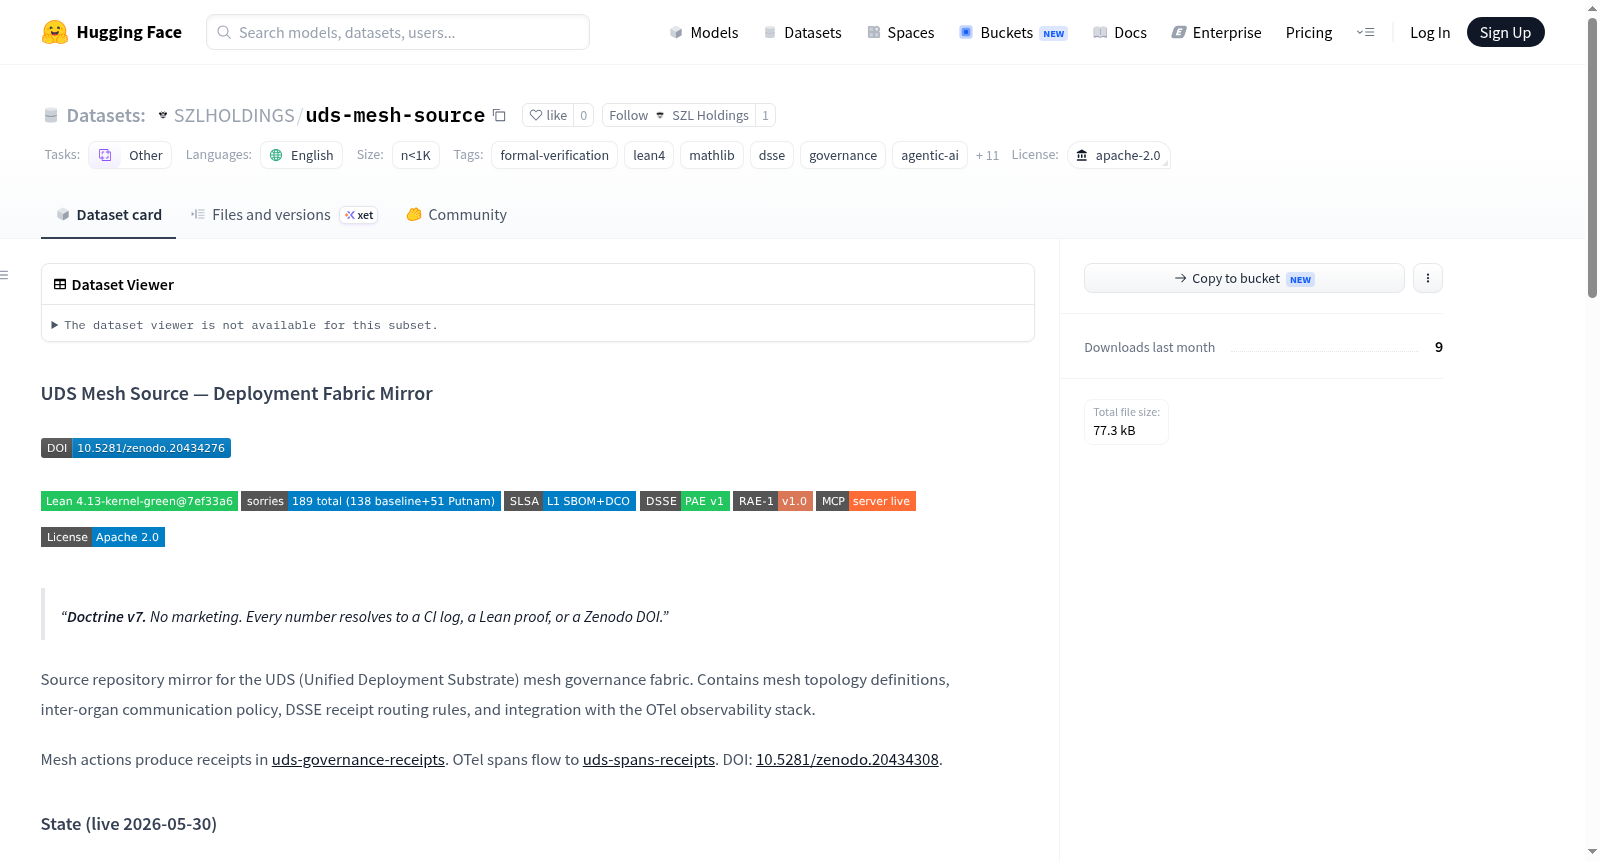Click the License Apache 2.0 badge
This screenshot has height=861, width=1600.
[x=103, y=537]
